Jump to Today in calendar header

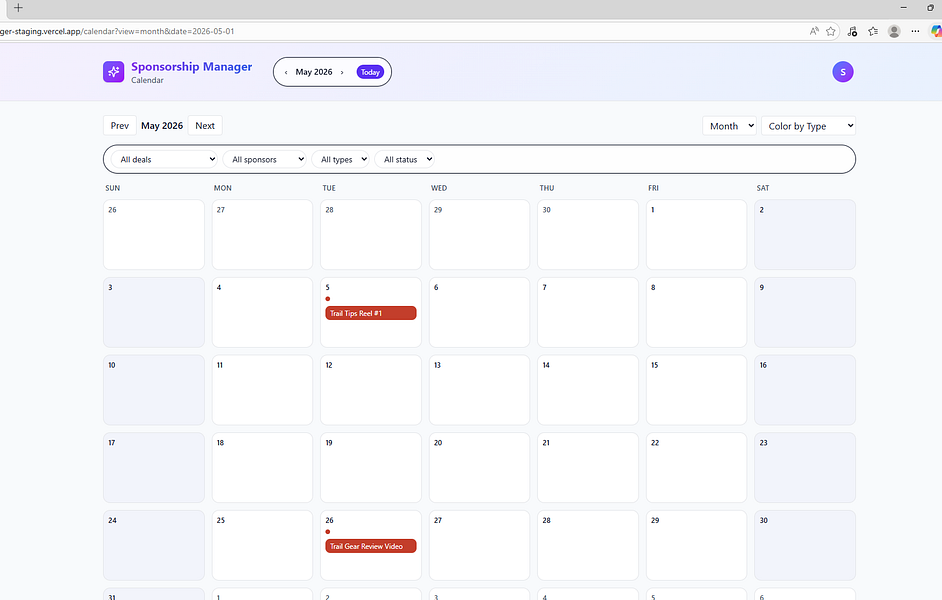tap(370, 72)
